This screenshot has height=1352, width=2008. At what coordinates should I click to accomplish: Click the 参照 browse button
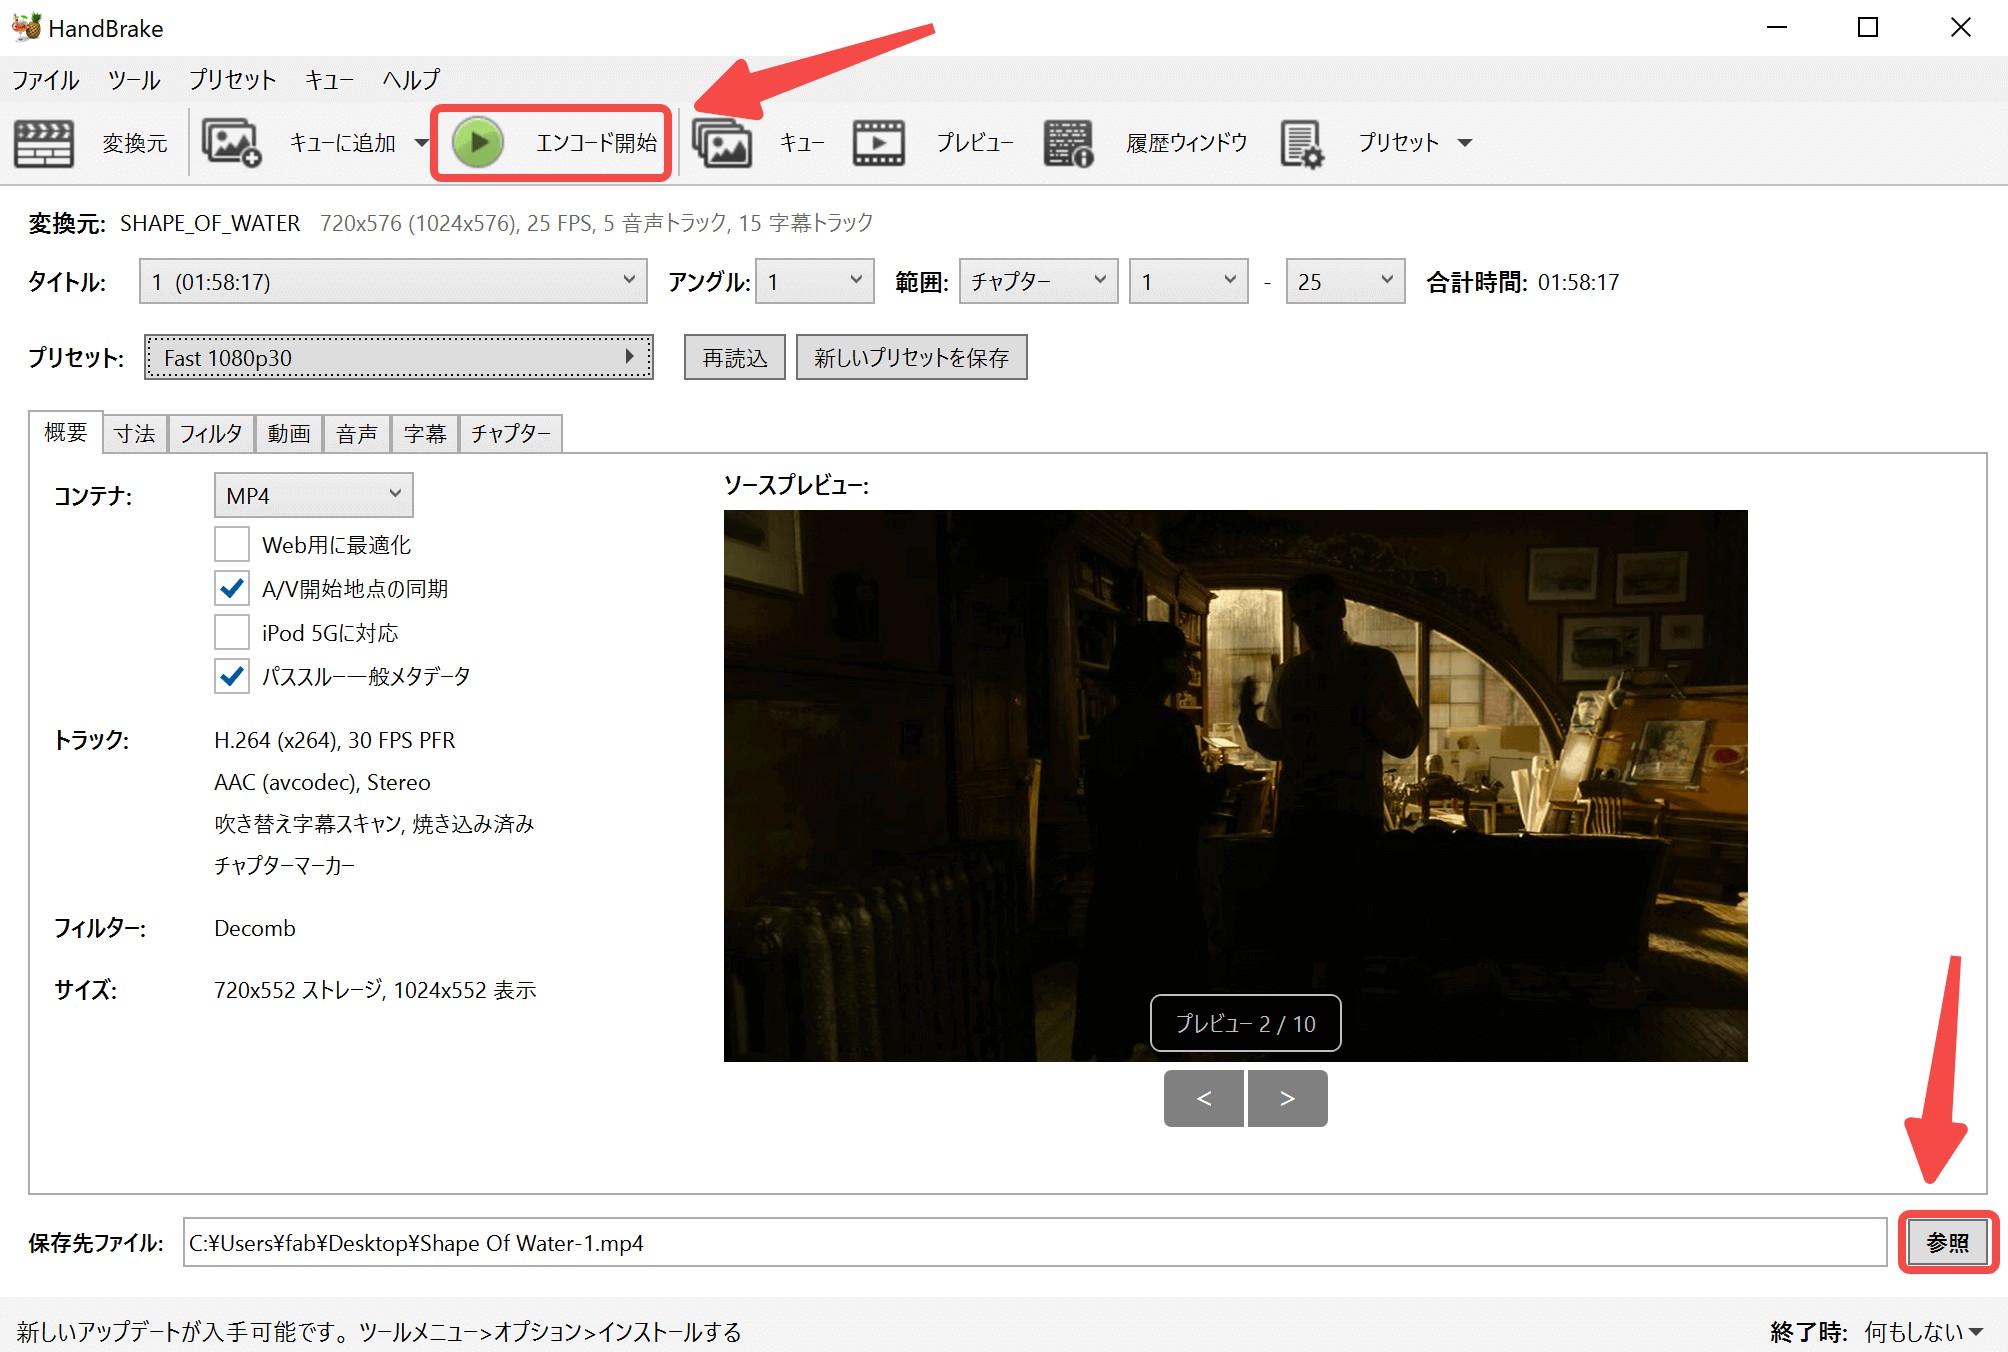(1947, 1242)
